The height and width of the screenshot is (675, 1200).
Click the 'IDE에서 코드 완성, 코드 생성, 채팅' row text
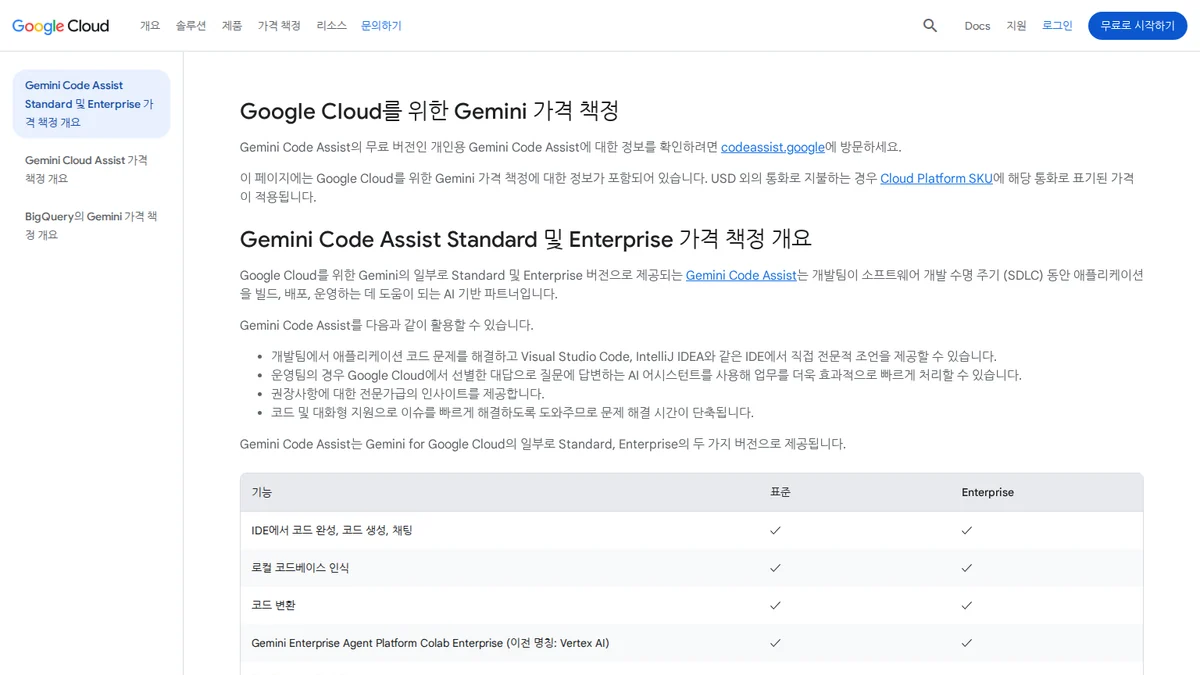click(332, 530)
